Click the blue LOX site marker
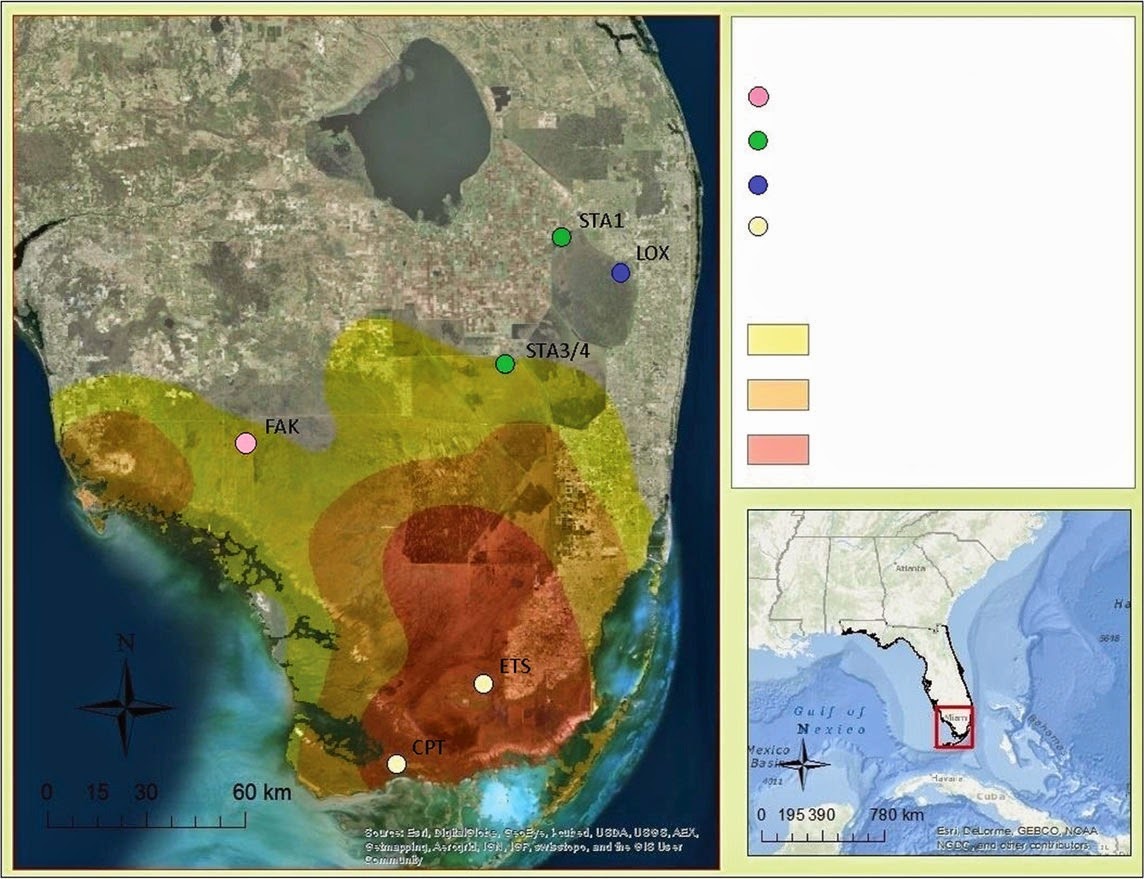The height and width of the screenshot is (879, 1144). click(620, 273)
